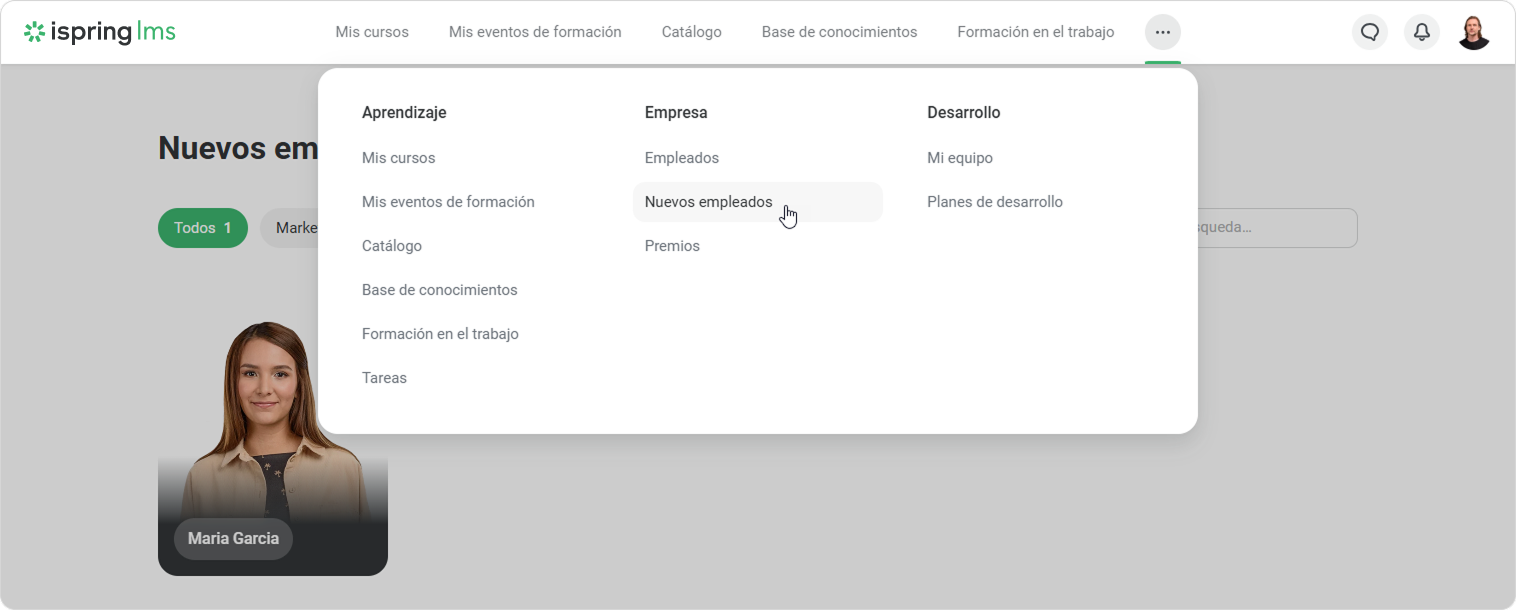The height and width of the screenshot is (610, 1516).
Task: Select the Todos filter chip
Action: (x=202, y=228)
